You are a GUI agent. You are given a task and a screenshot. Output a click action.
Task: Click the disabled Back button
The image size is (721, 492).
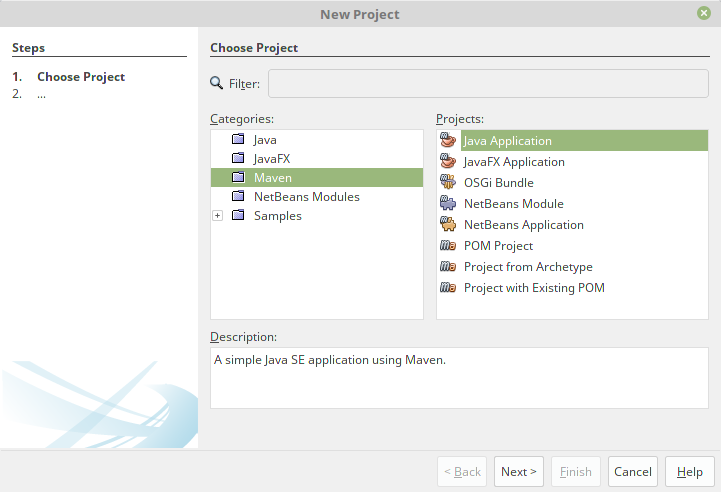point(462,471)
